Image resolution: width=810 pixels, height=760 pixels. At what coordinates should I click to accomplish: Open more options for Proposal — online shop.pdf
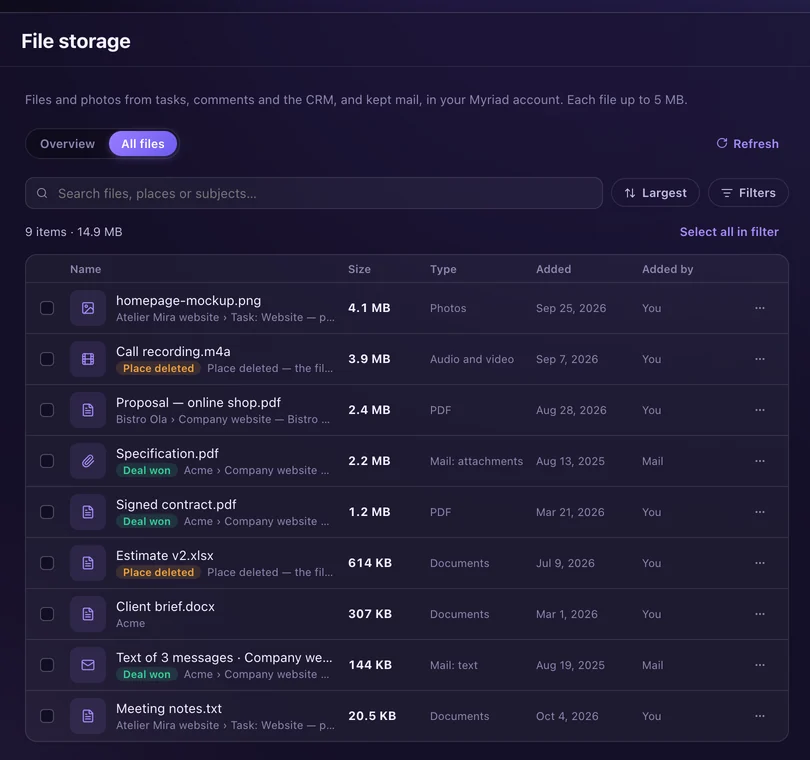pos(759,410)
